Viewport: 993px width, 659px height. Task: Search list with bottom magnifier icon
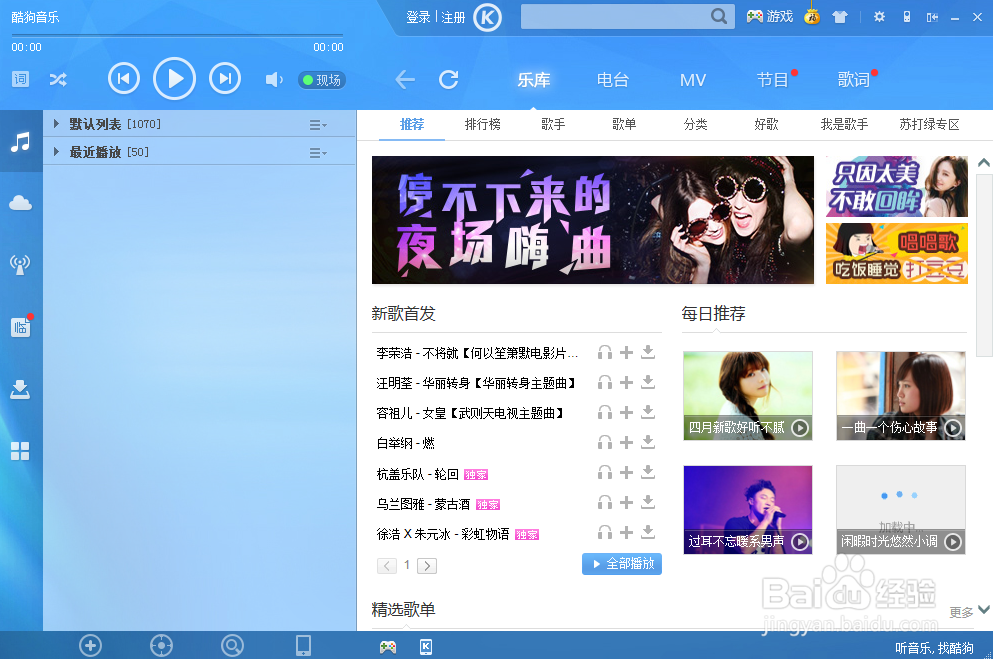coord(232,646)
